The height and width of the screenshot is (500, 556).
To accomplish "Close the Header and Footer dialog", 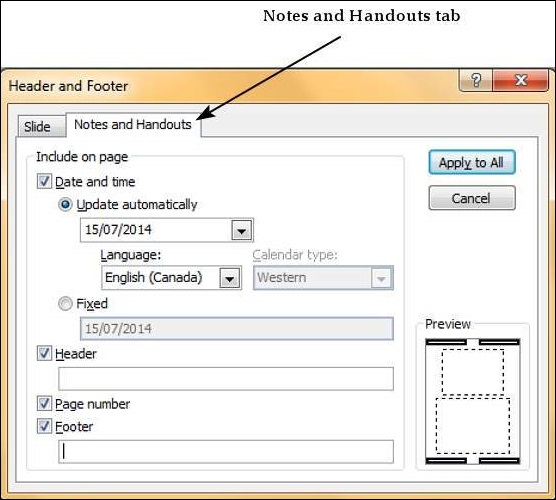I will click(x=521, y=80).
